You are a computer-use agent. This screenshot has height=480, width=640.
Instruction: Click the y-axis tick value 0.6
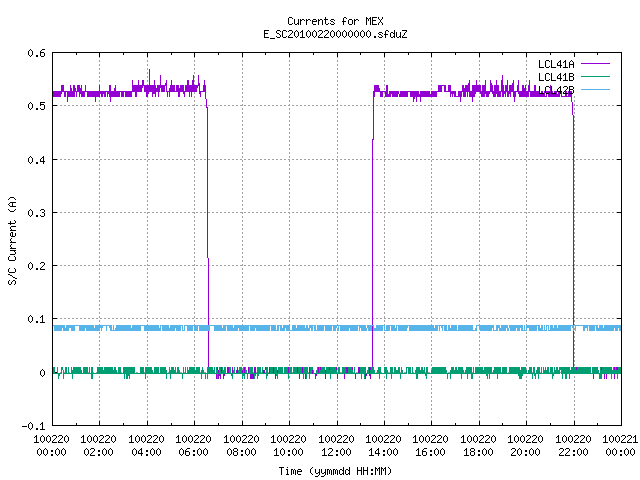pyautogui.click(x=36, y=53)
